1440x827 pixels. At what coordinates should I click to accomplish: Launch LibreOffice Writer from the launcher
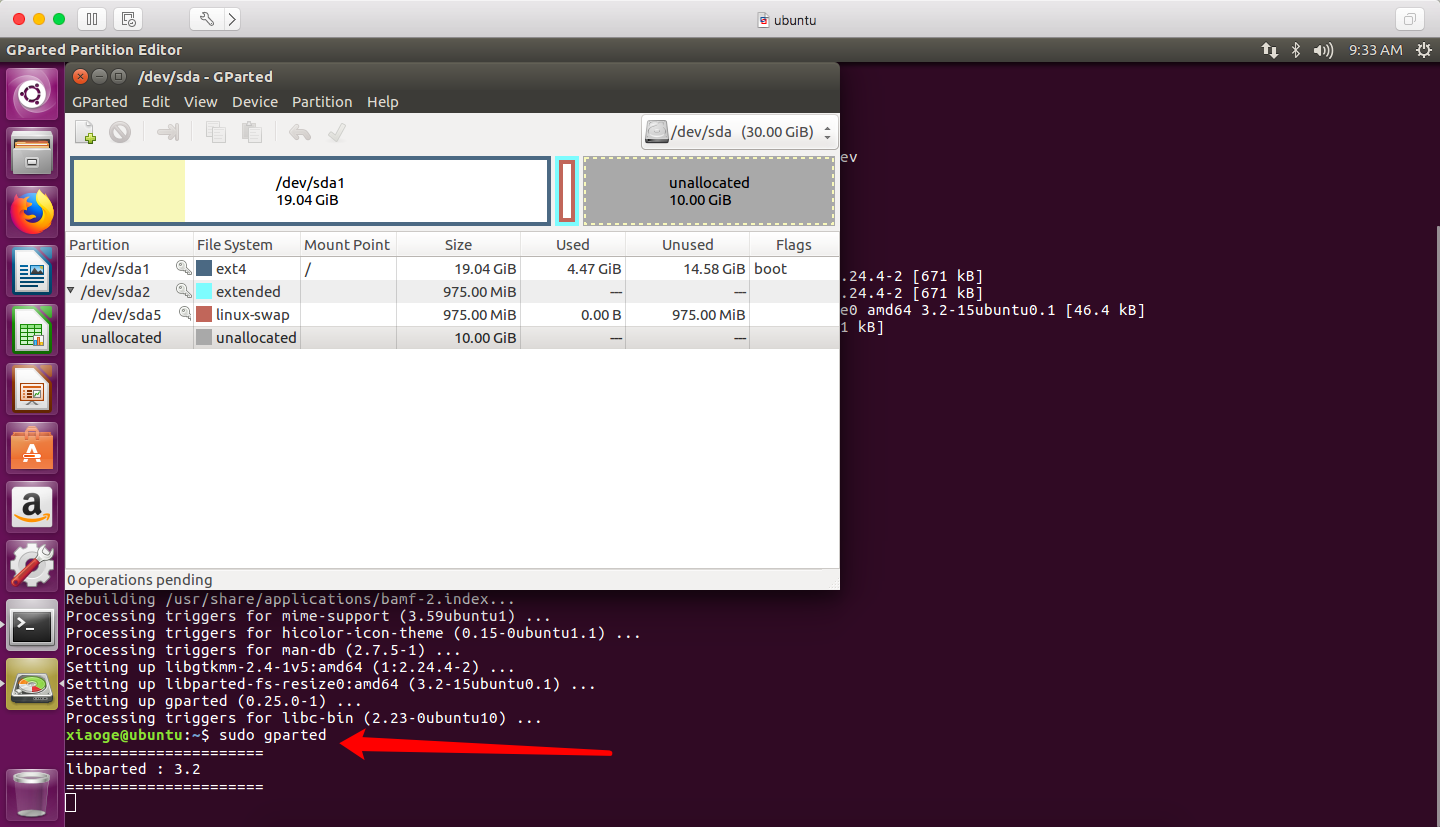(32, 271)
